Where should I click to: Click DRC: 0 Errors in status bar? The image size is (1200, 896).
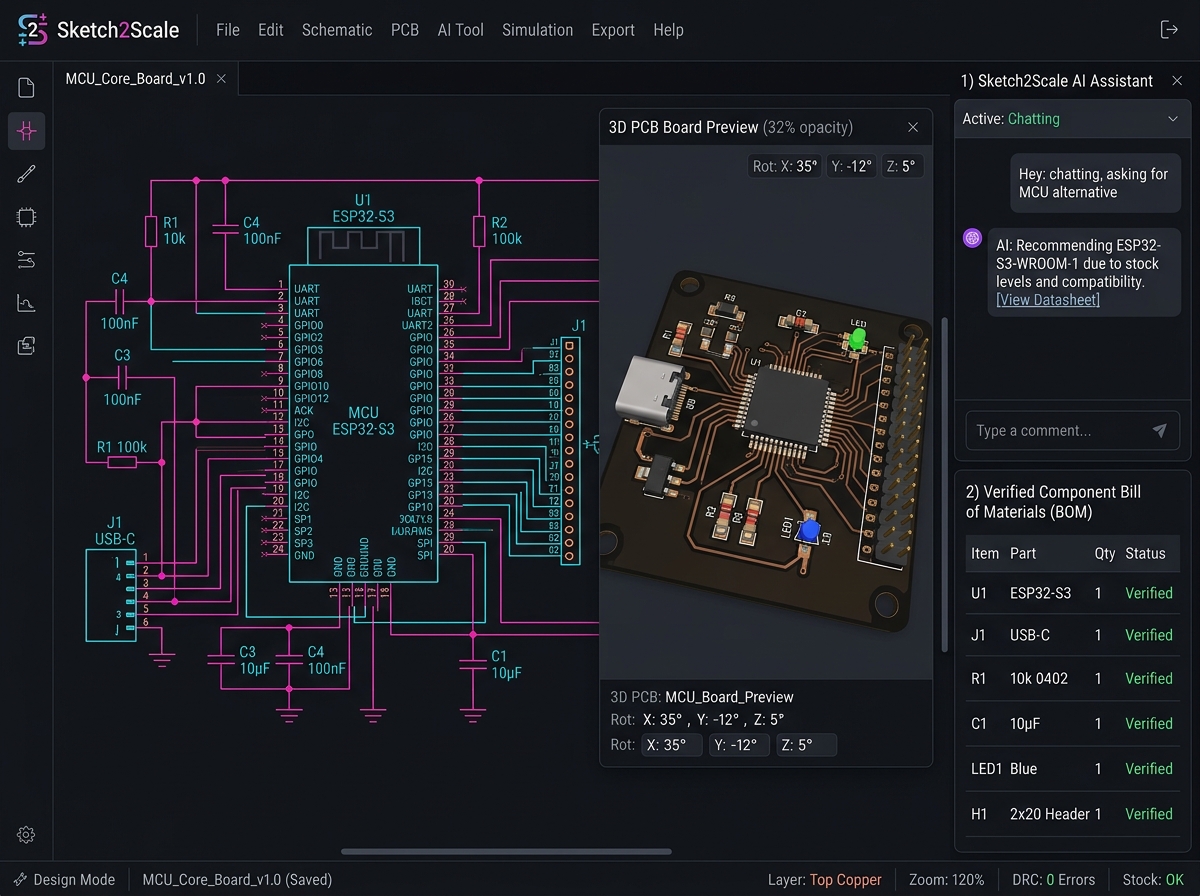1054,880
